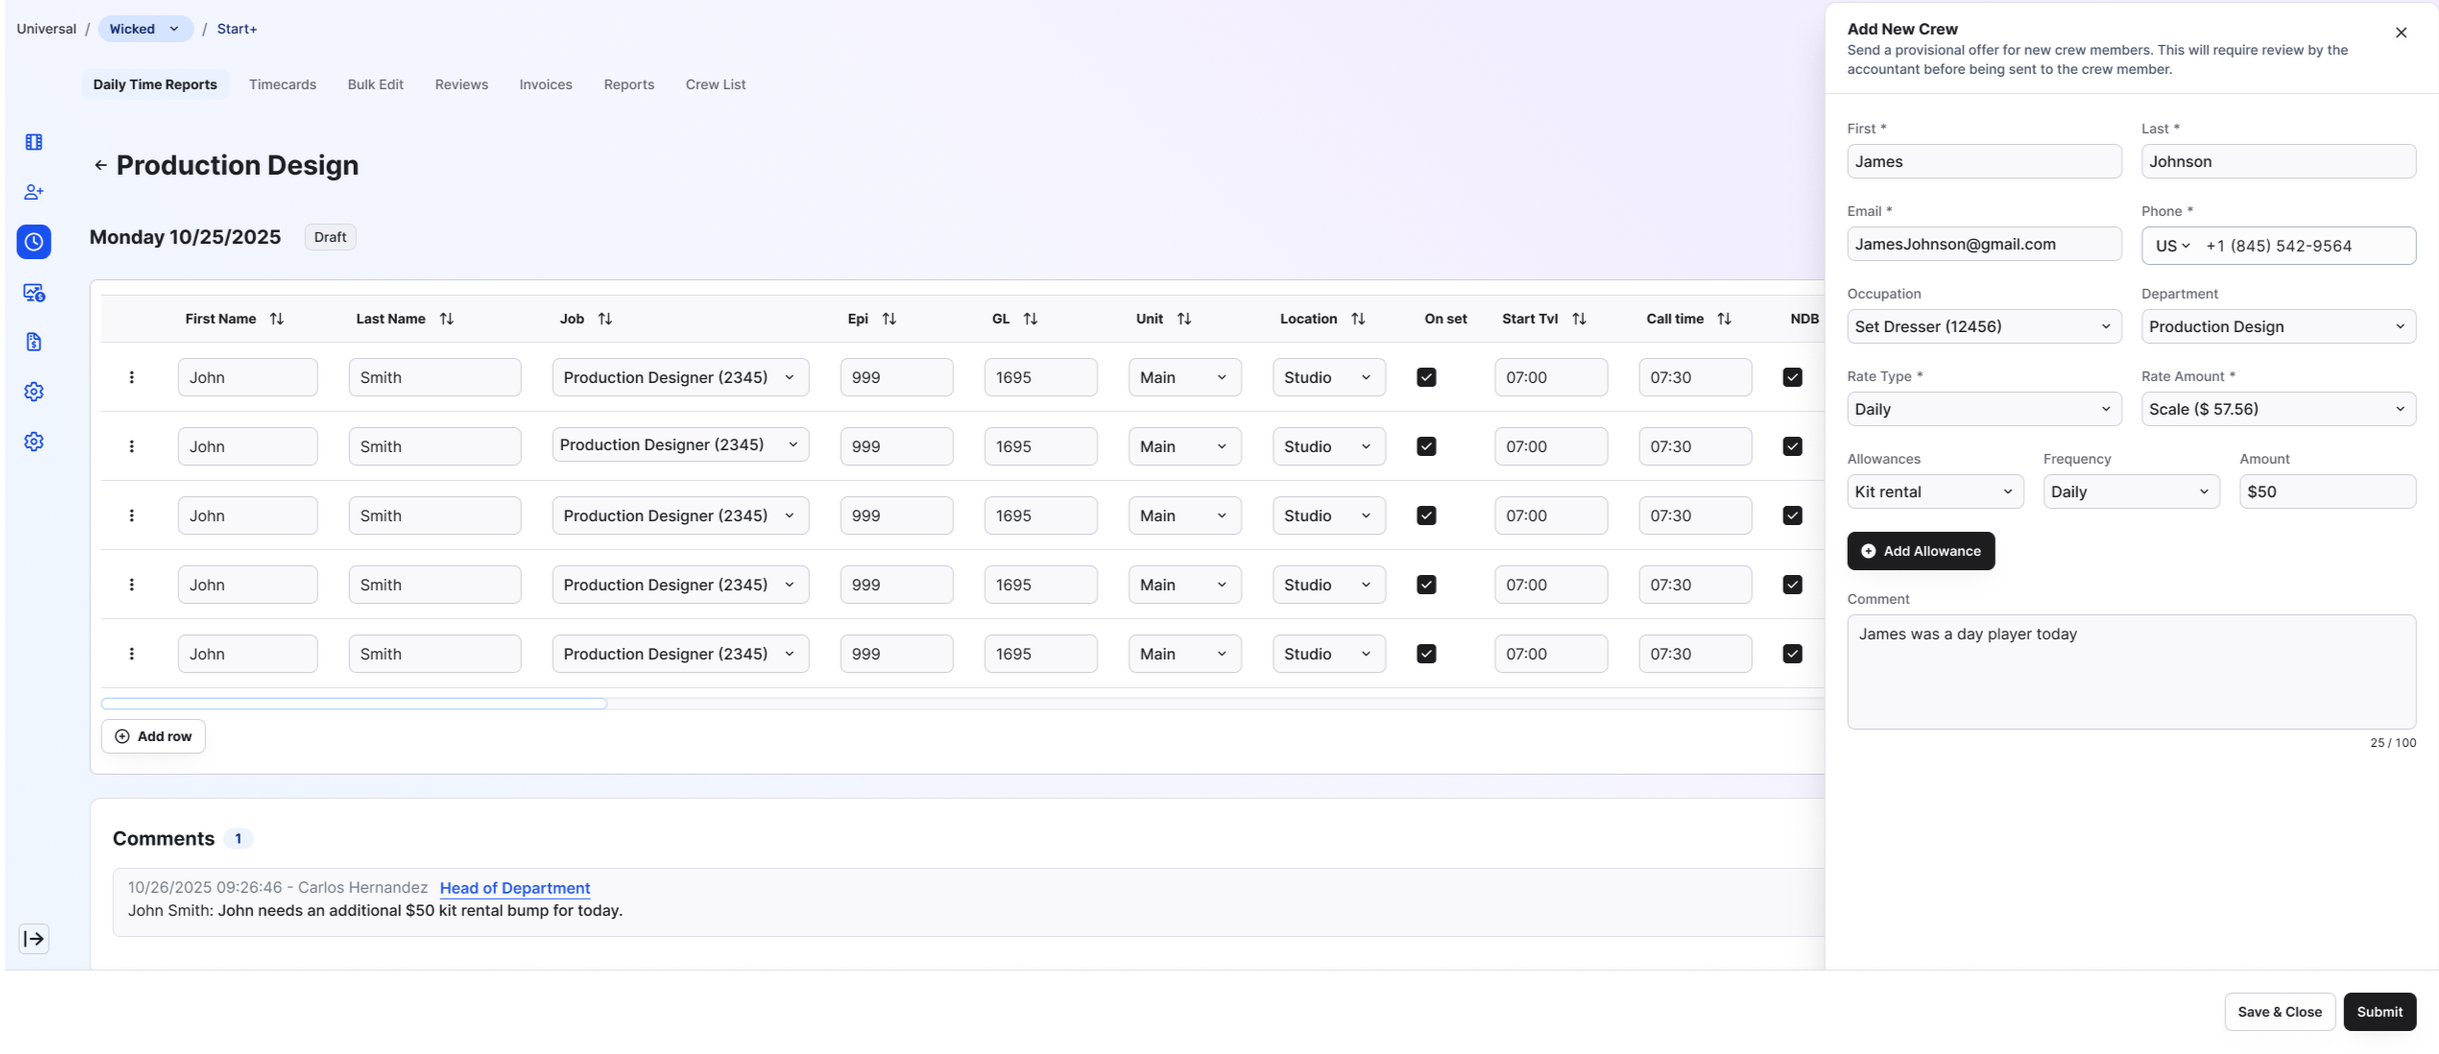The width and height of the screenshot is (2439, 1054).
Task: Open the invoices document sidebar icon
Action: coord(33,341)
